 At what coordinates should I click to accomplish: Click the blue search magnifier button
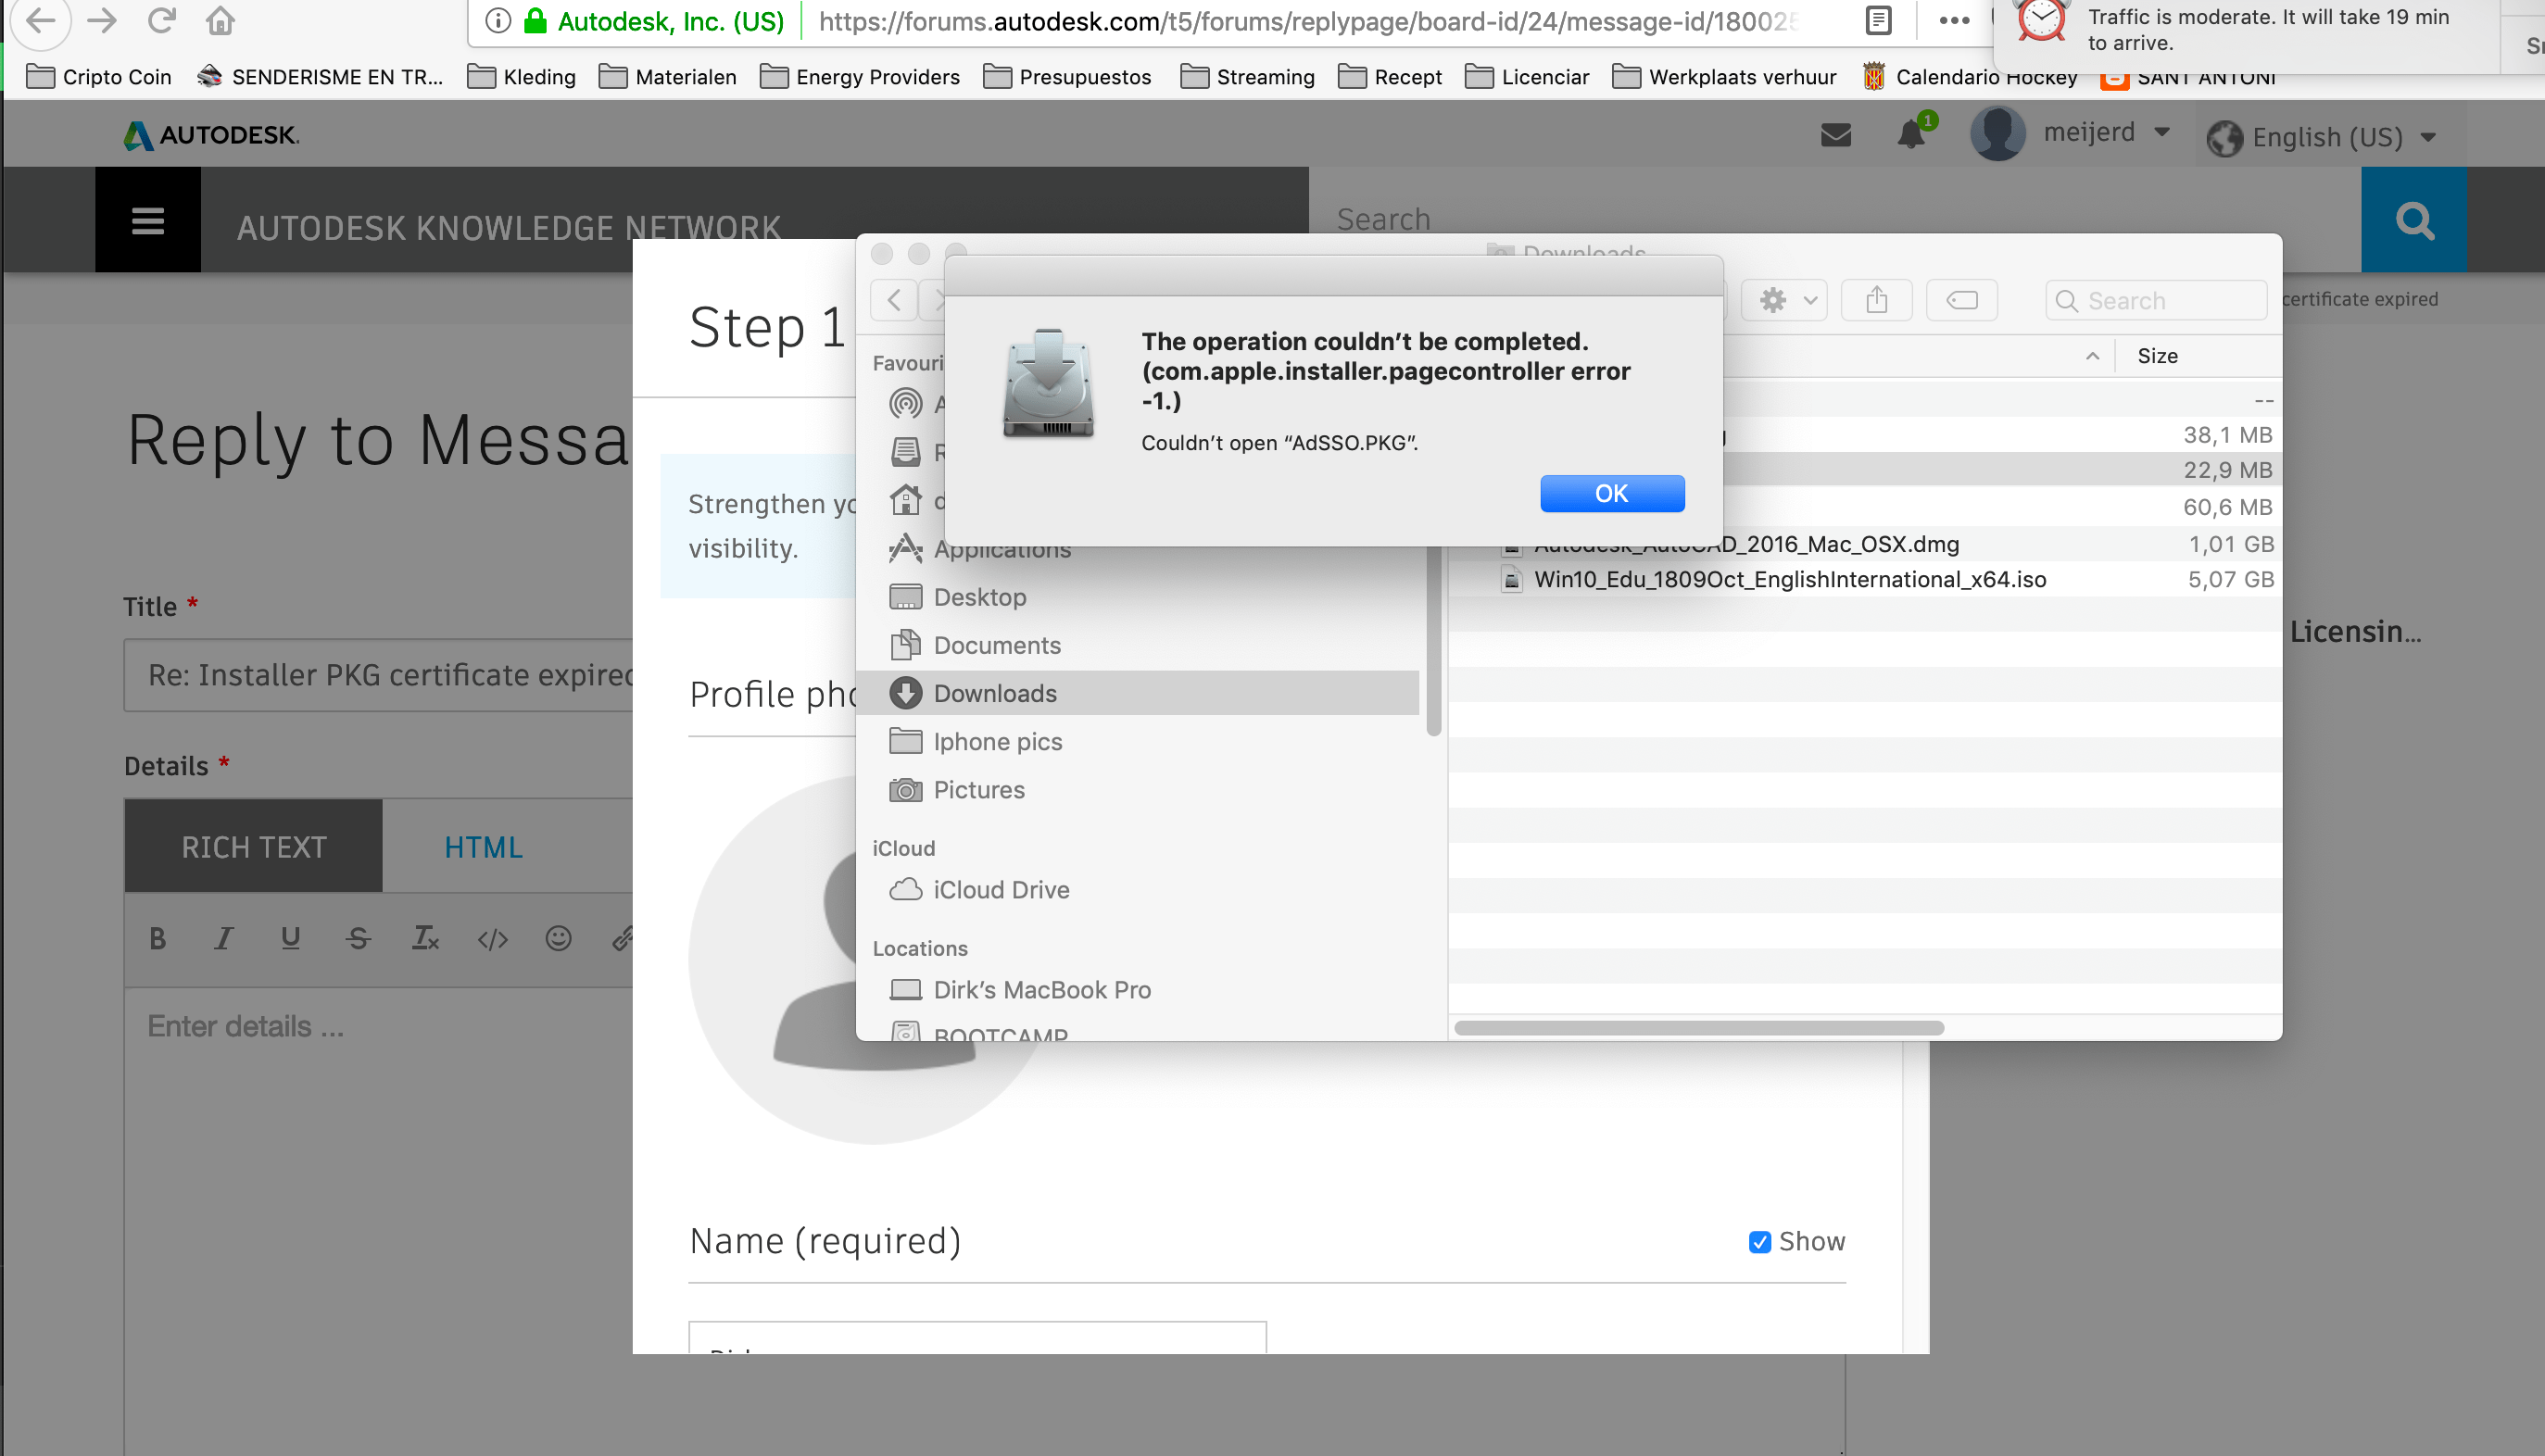(2414, 219)
